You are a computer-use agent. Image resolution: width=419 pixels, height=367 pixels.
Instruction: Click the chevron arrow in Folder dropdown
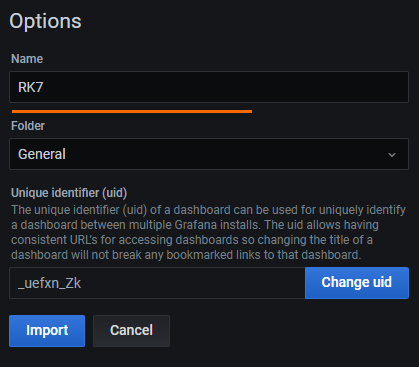coord(392,155)
